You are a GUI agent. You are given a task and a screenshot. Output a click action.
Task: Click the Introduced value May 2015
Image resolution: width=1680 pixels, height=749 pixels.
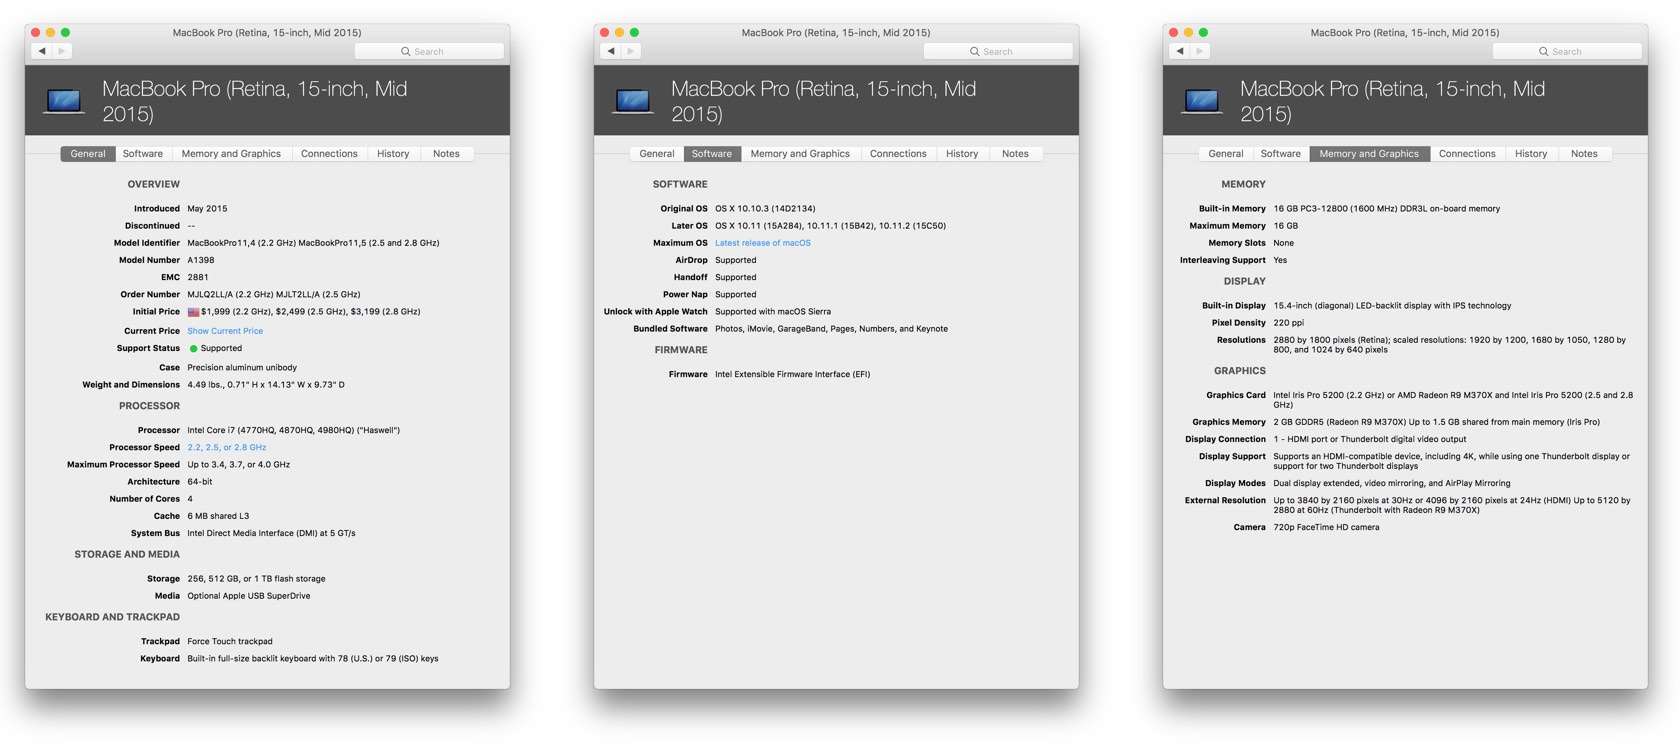coord(207,209)
